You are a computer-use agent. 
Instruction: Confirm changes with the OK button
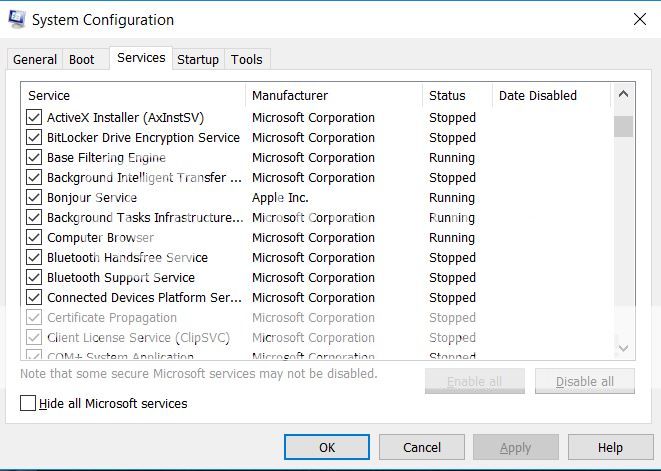[327, 447]
